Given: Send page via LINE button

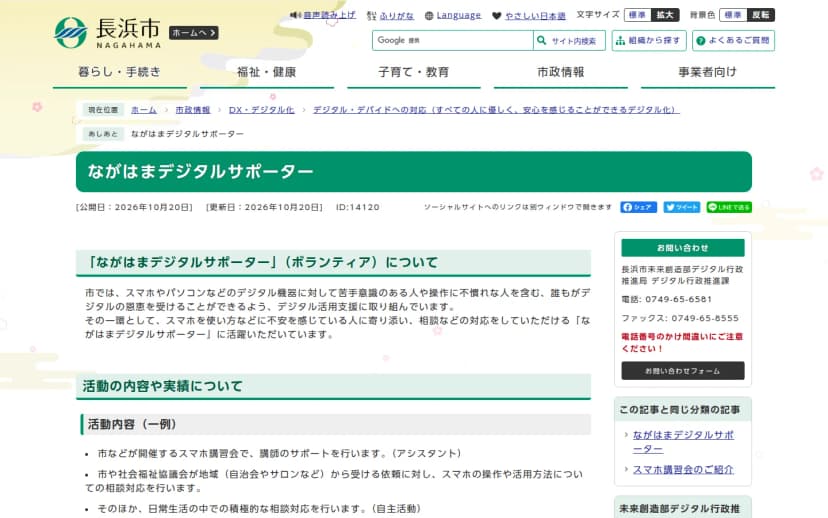Looking at the screenshot, I should tap(729, 208).
